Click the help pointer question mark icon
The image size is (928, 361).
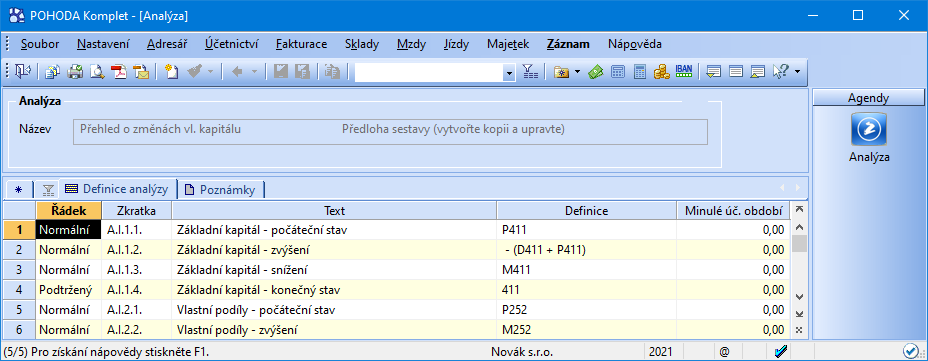(x=781, y=72)
